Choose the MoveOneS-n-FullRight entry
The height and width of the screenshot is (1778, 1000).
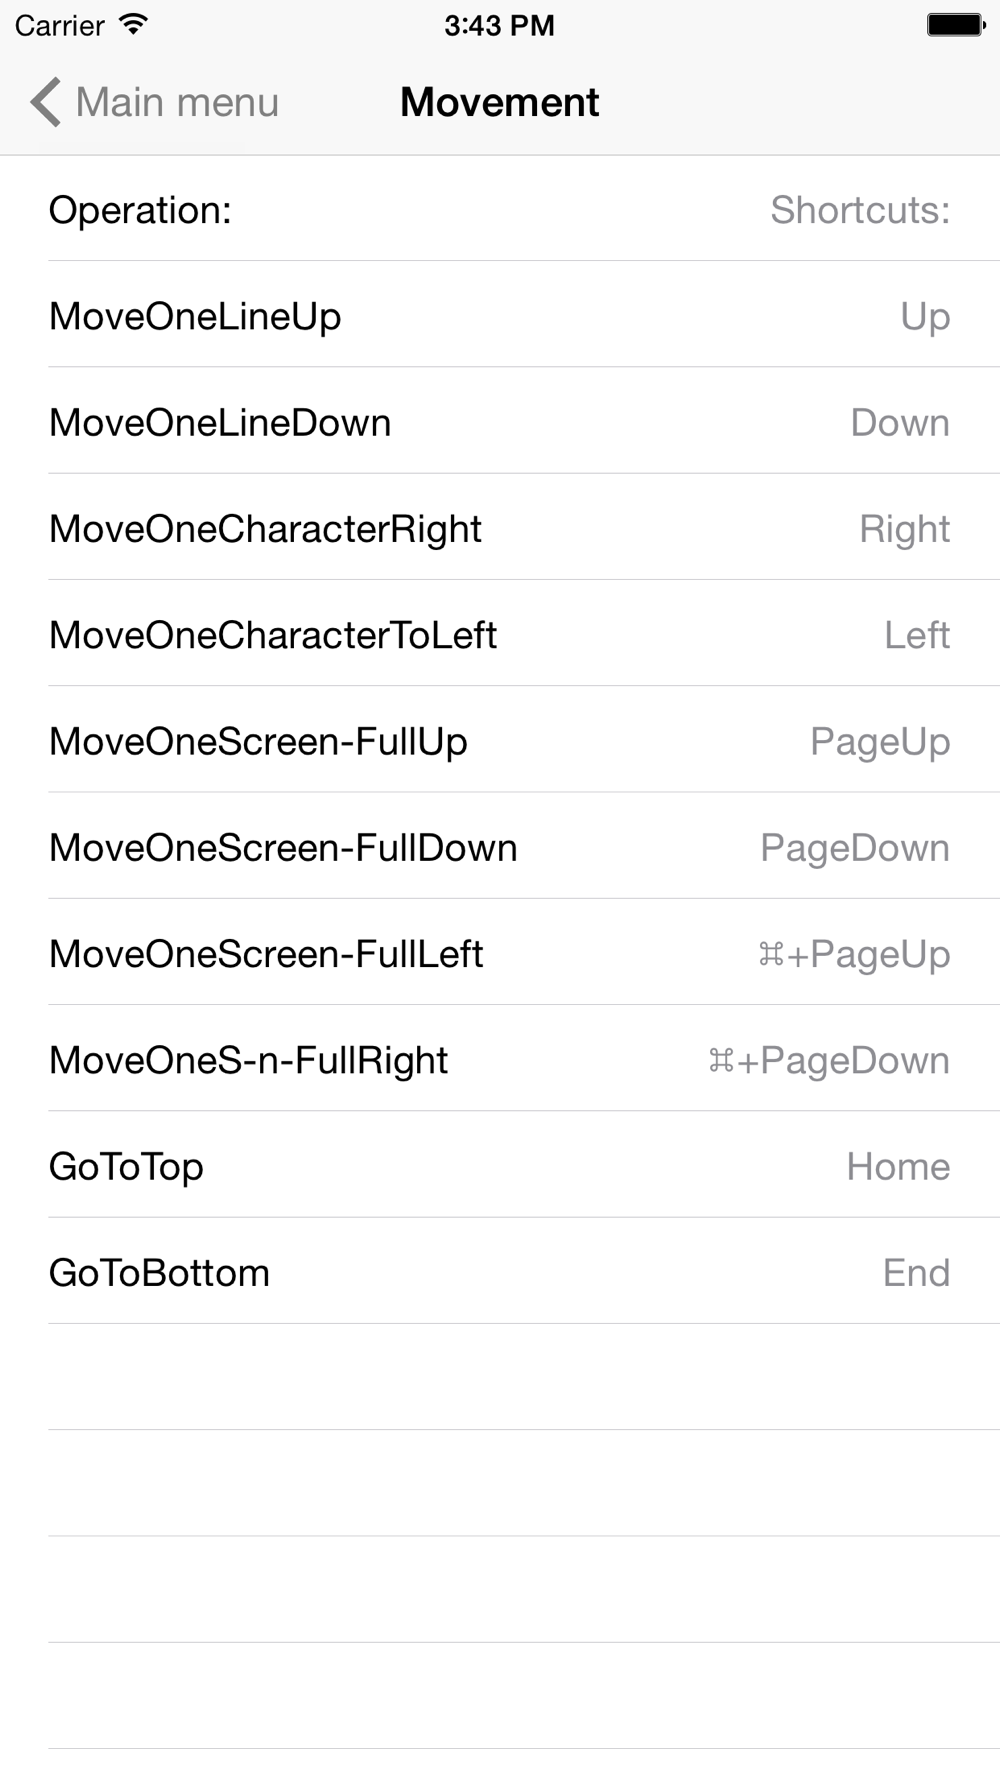[x=500, y=1058]
